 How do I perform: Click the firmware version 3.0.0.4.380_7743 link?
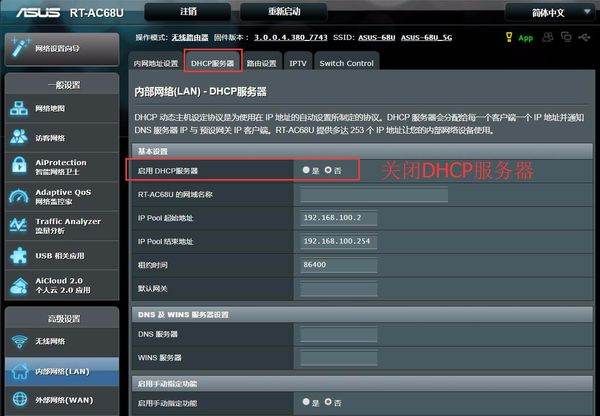(x=292, y=37)
